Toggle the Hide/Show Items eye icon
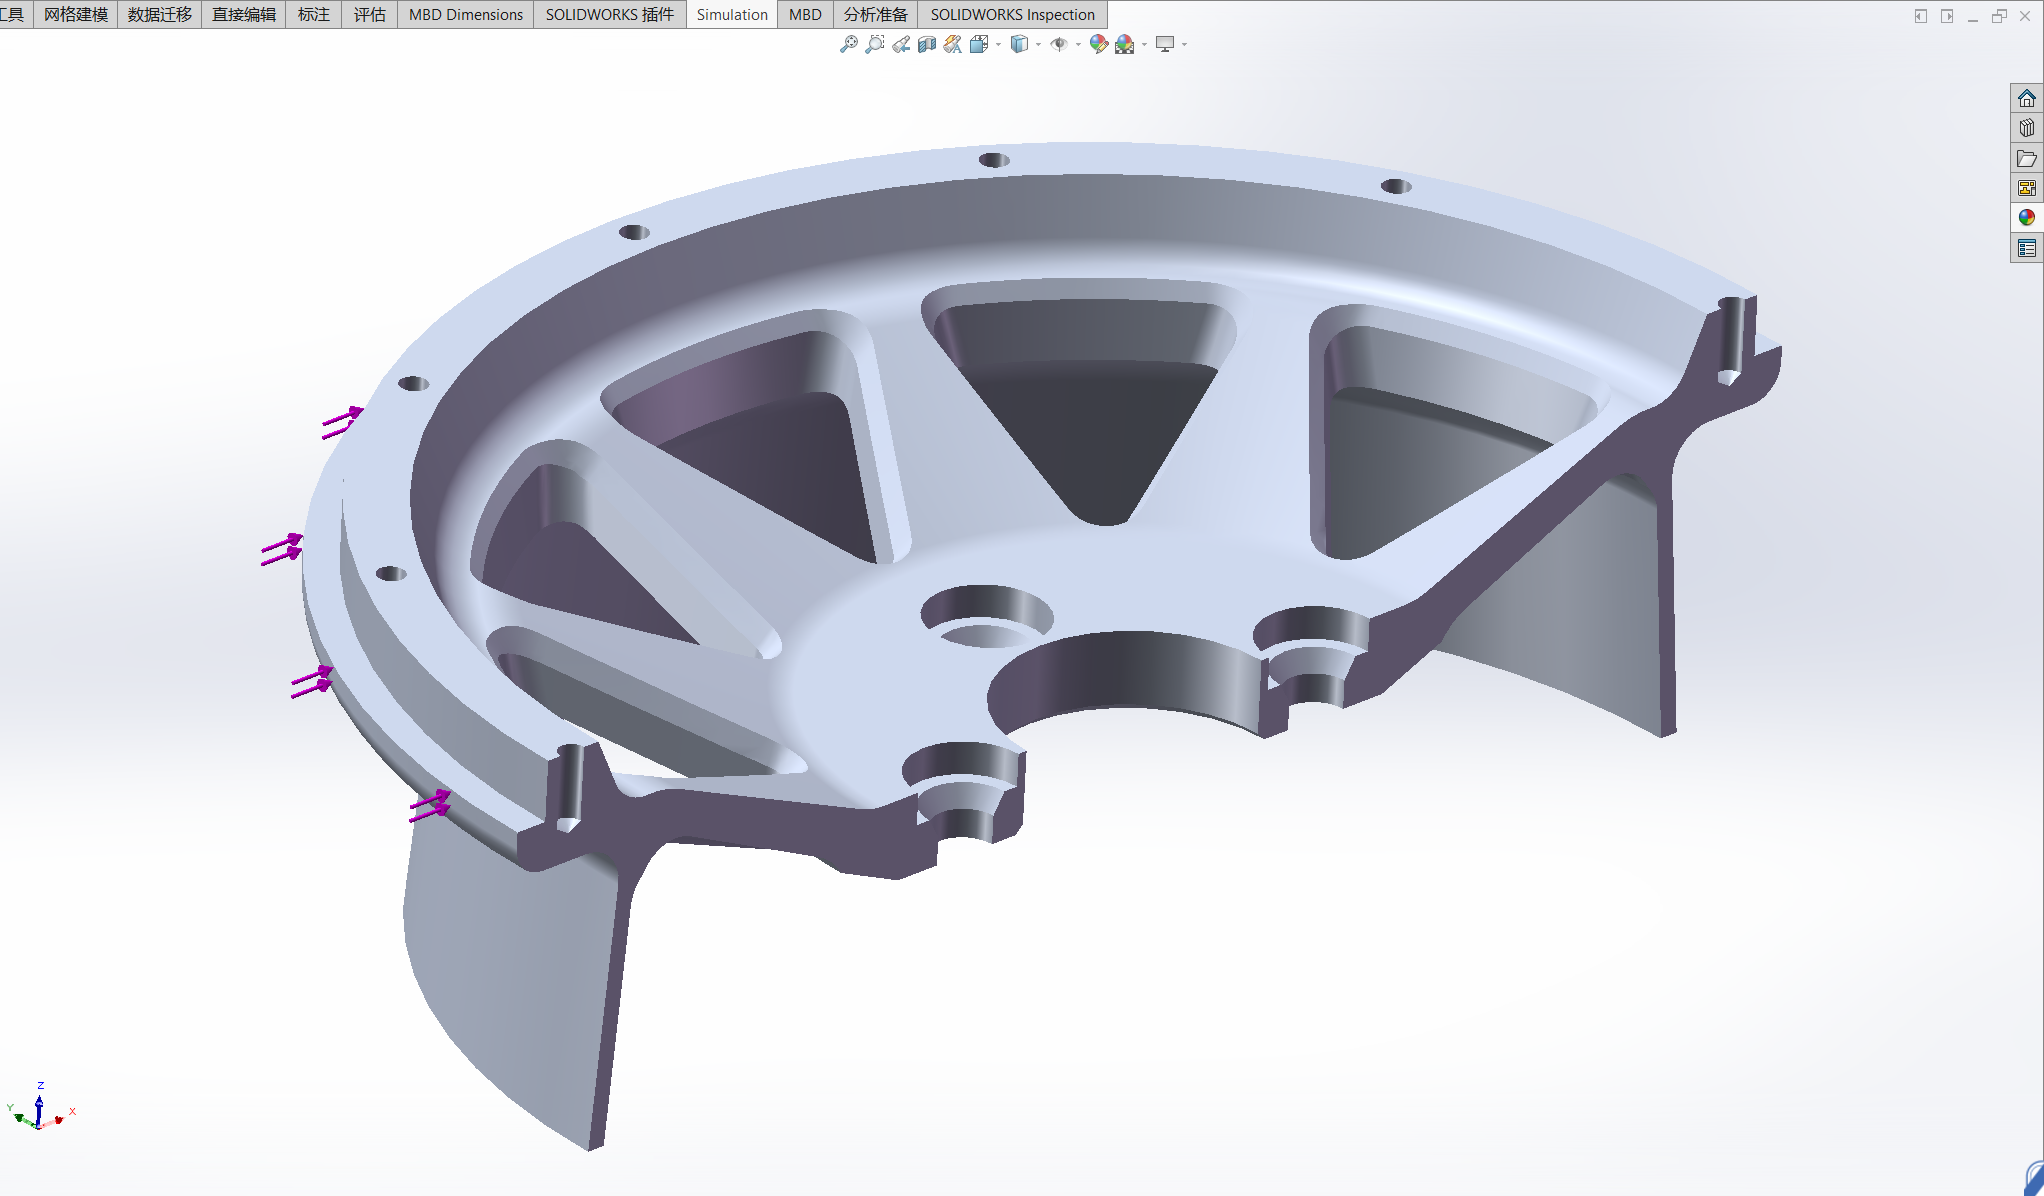The image size is (2044, 1196). coord(1059,44)
